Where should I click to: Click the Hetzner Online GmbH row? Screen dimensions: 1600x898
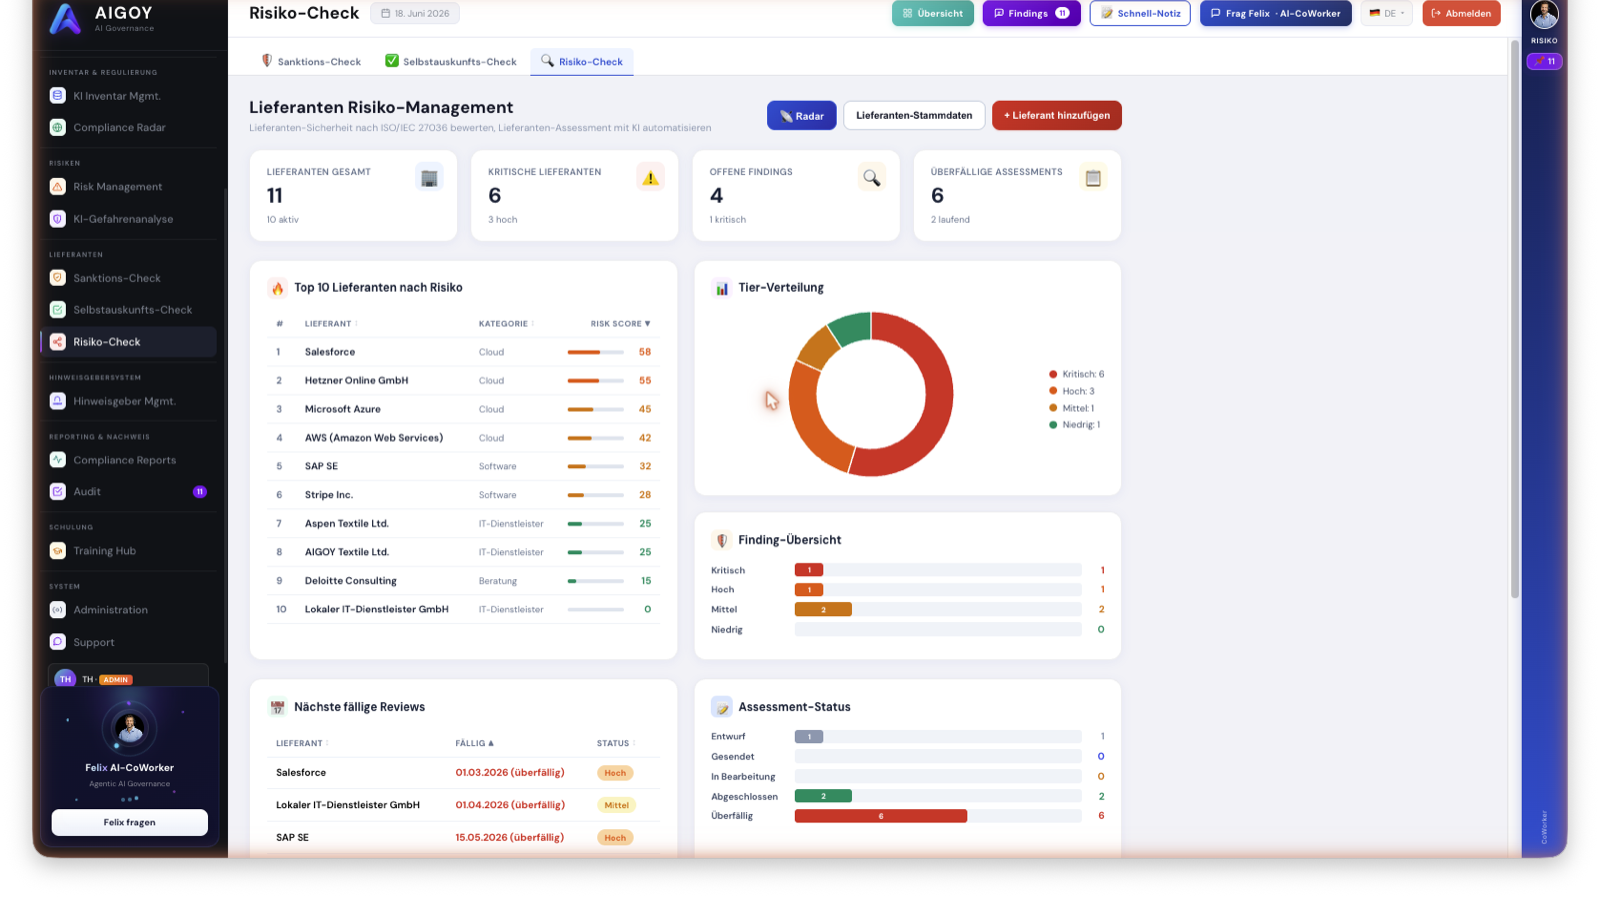[x=463, y=381]
